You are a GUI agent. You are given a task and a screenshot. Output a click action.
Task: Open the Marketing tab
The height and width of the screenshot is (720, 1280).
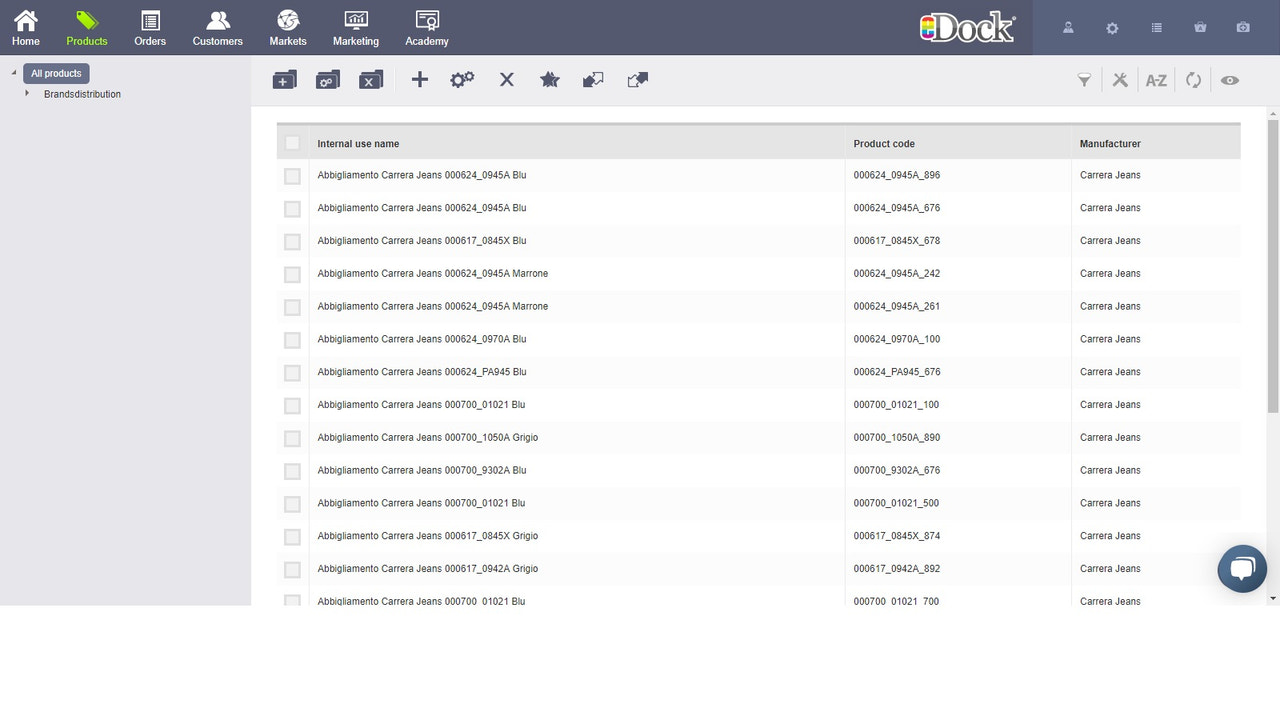pyautogui.click(x=356, y=27)
